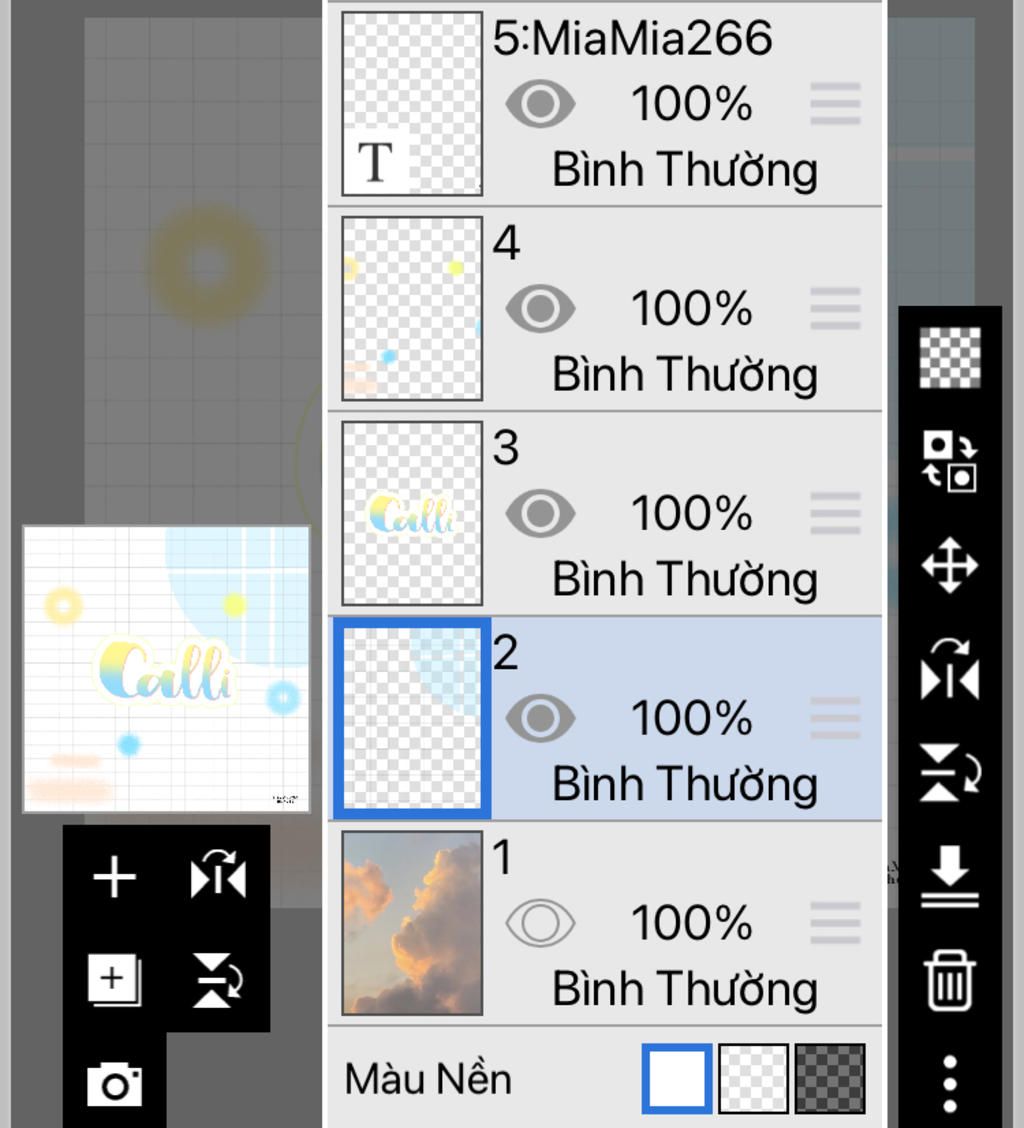This screenshot has height=1128, width=1024.
Task: Tap the plus icon to add a layer
Action: 114,877
